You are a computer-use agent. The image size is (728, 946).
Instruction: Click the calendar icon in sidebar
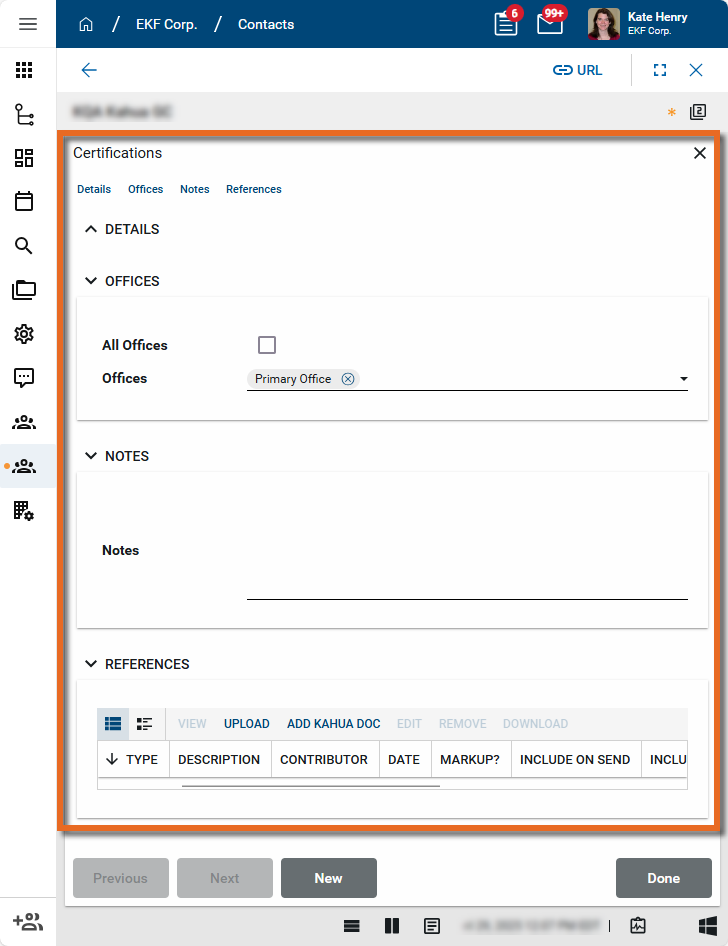coord(24,201)
